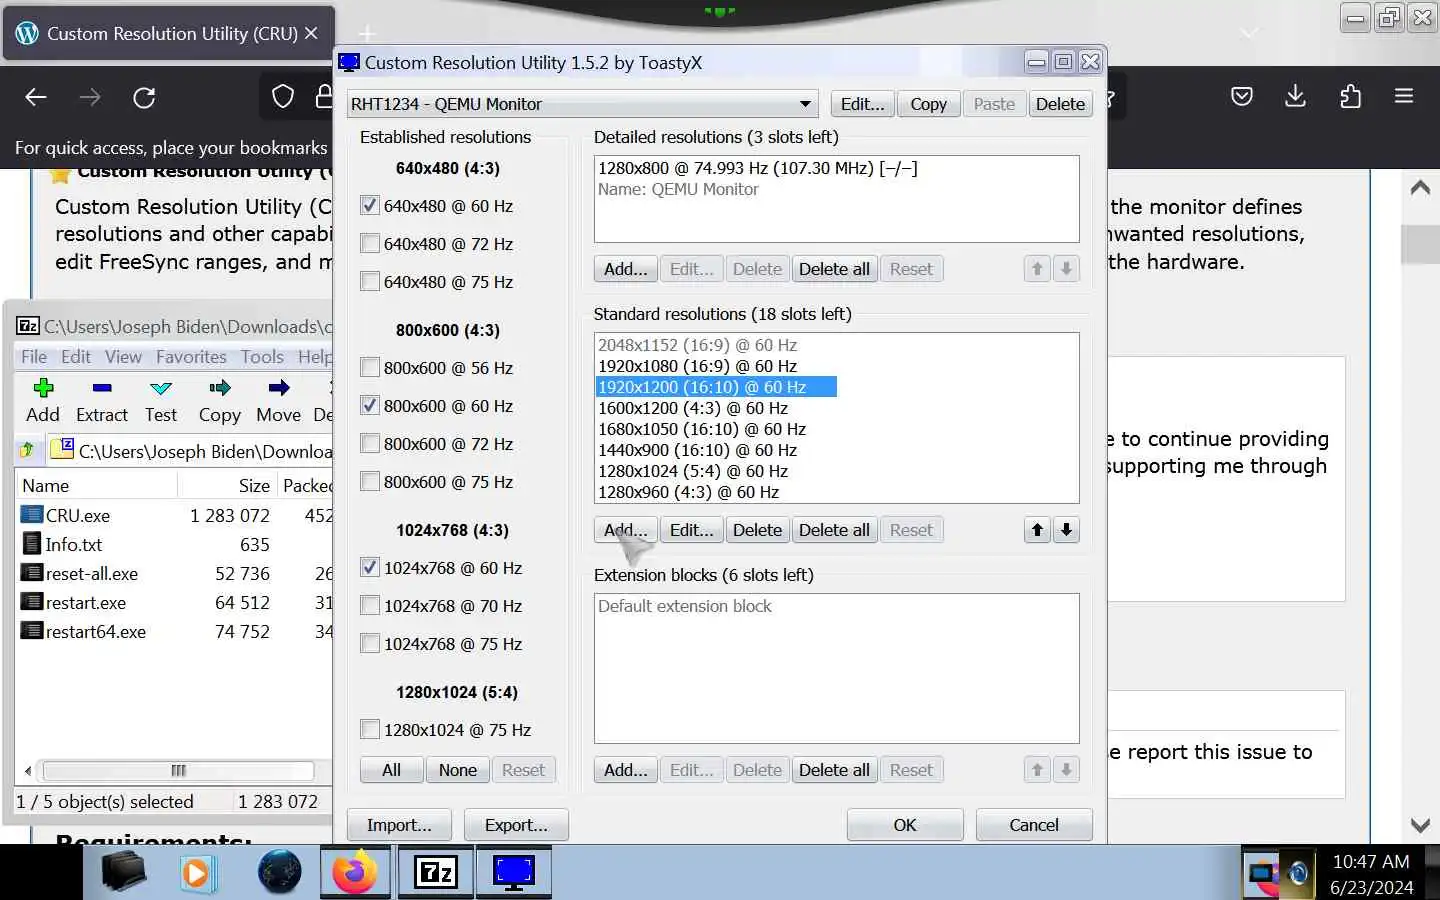
Task: Enable 800x600 @ 72 Hz checkbox
Action: [x=370, y=444]
